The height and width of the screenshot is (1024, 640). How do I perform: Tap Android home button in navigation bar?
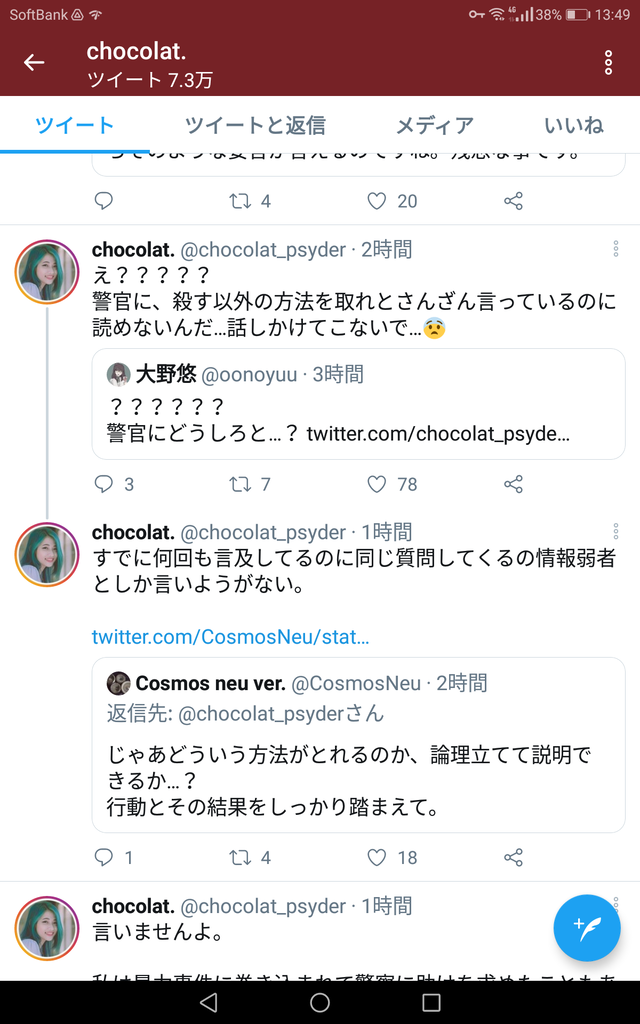tap(319, 1002)
